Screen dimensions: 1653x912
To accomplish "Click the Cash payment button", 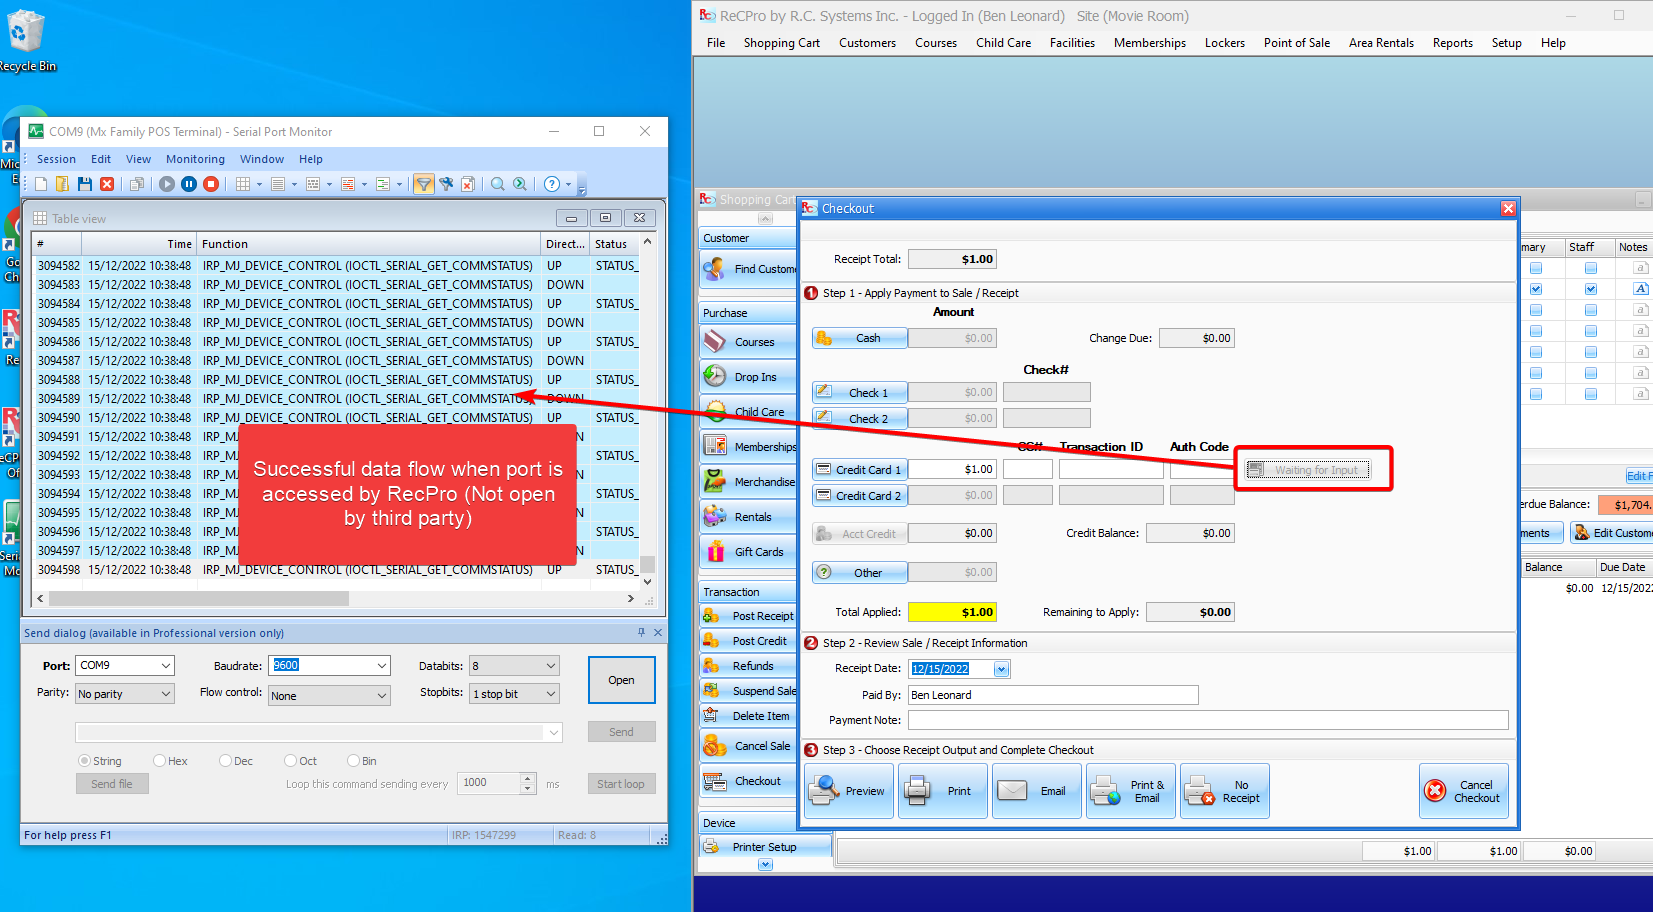I will 859,338.
